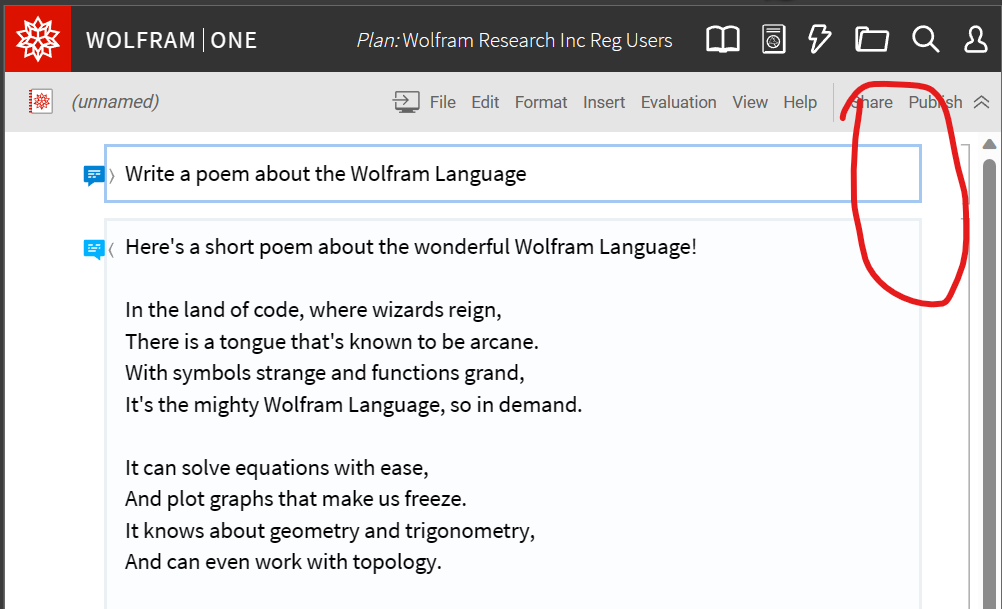Open the View menu
The image size is (1002, 609).
click(750, 102)
